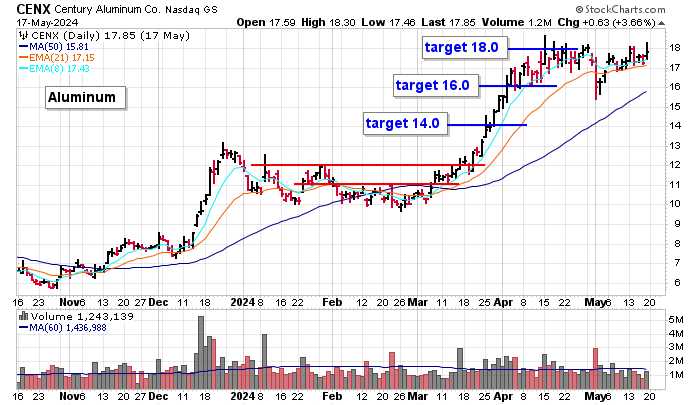Click the Aluminum annotation box
The image size is (700, 405).
coord(85,97)
